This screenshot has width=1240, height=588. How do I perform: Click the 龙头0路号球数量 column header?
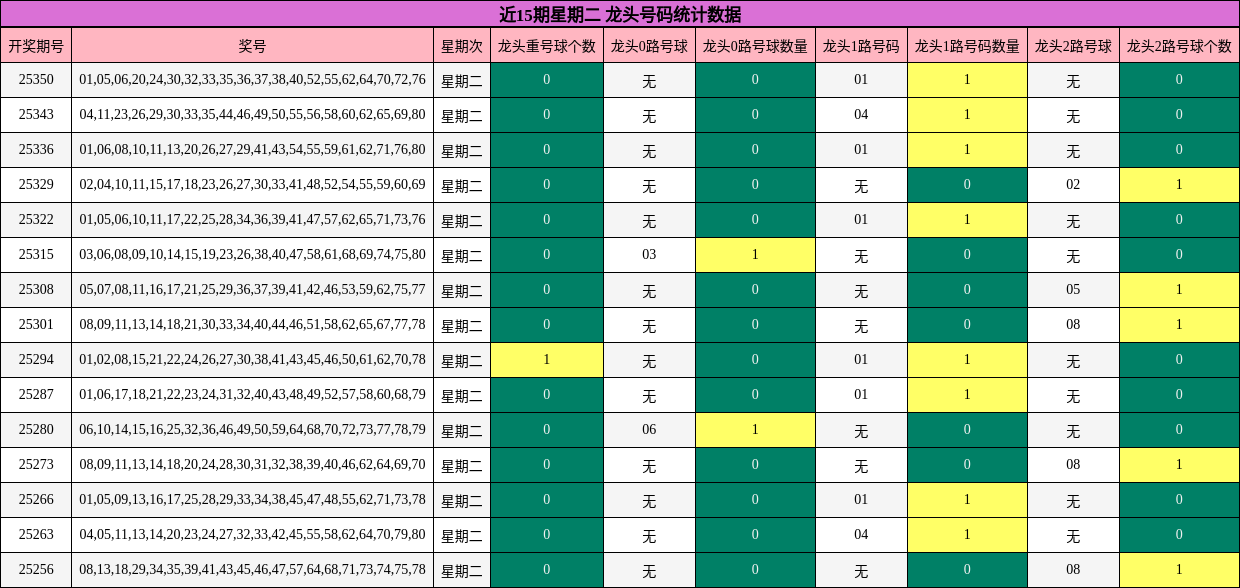[755, 44]
